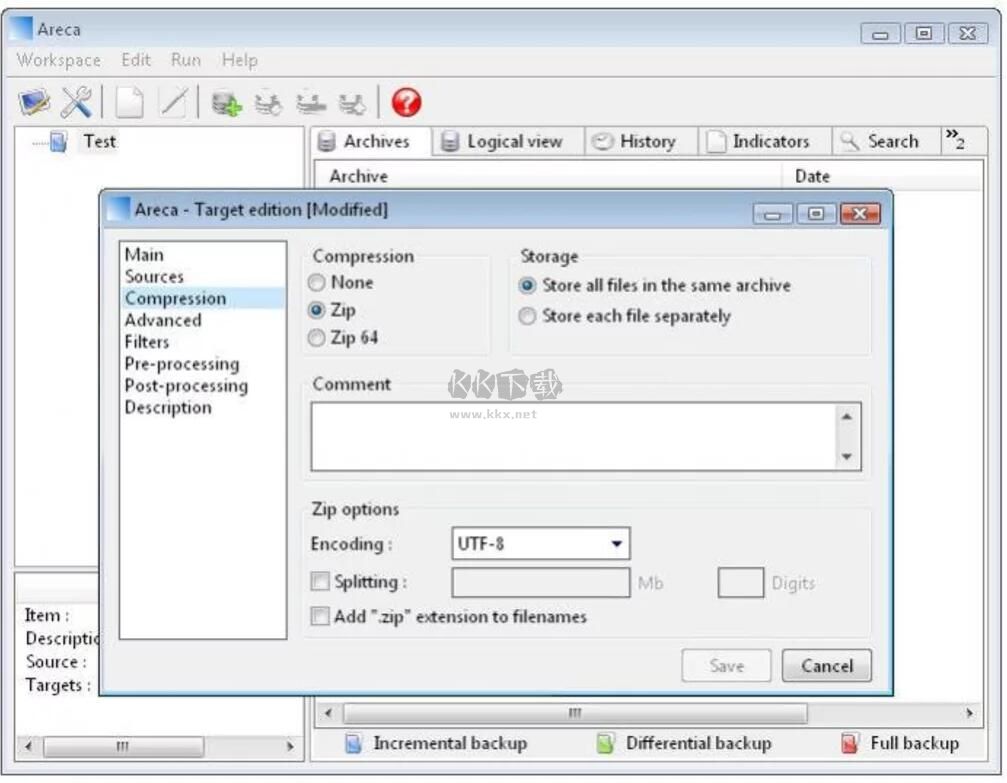Click the Test target icon in the tree
Viewport: 1007px width, 783px height.
[x=58, y=141]
